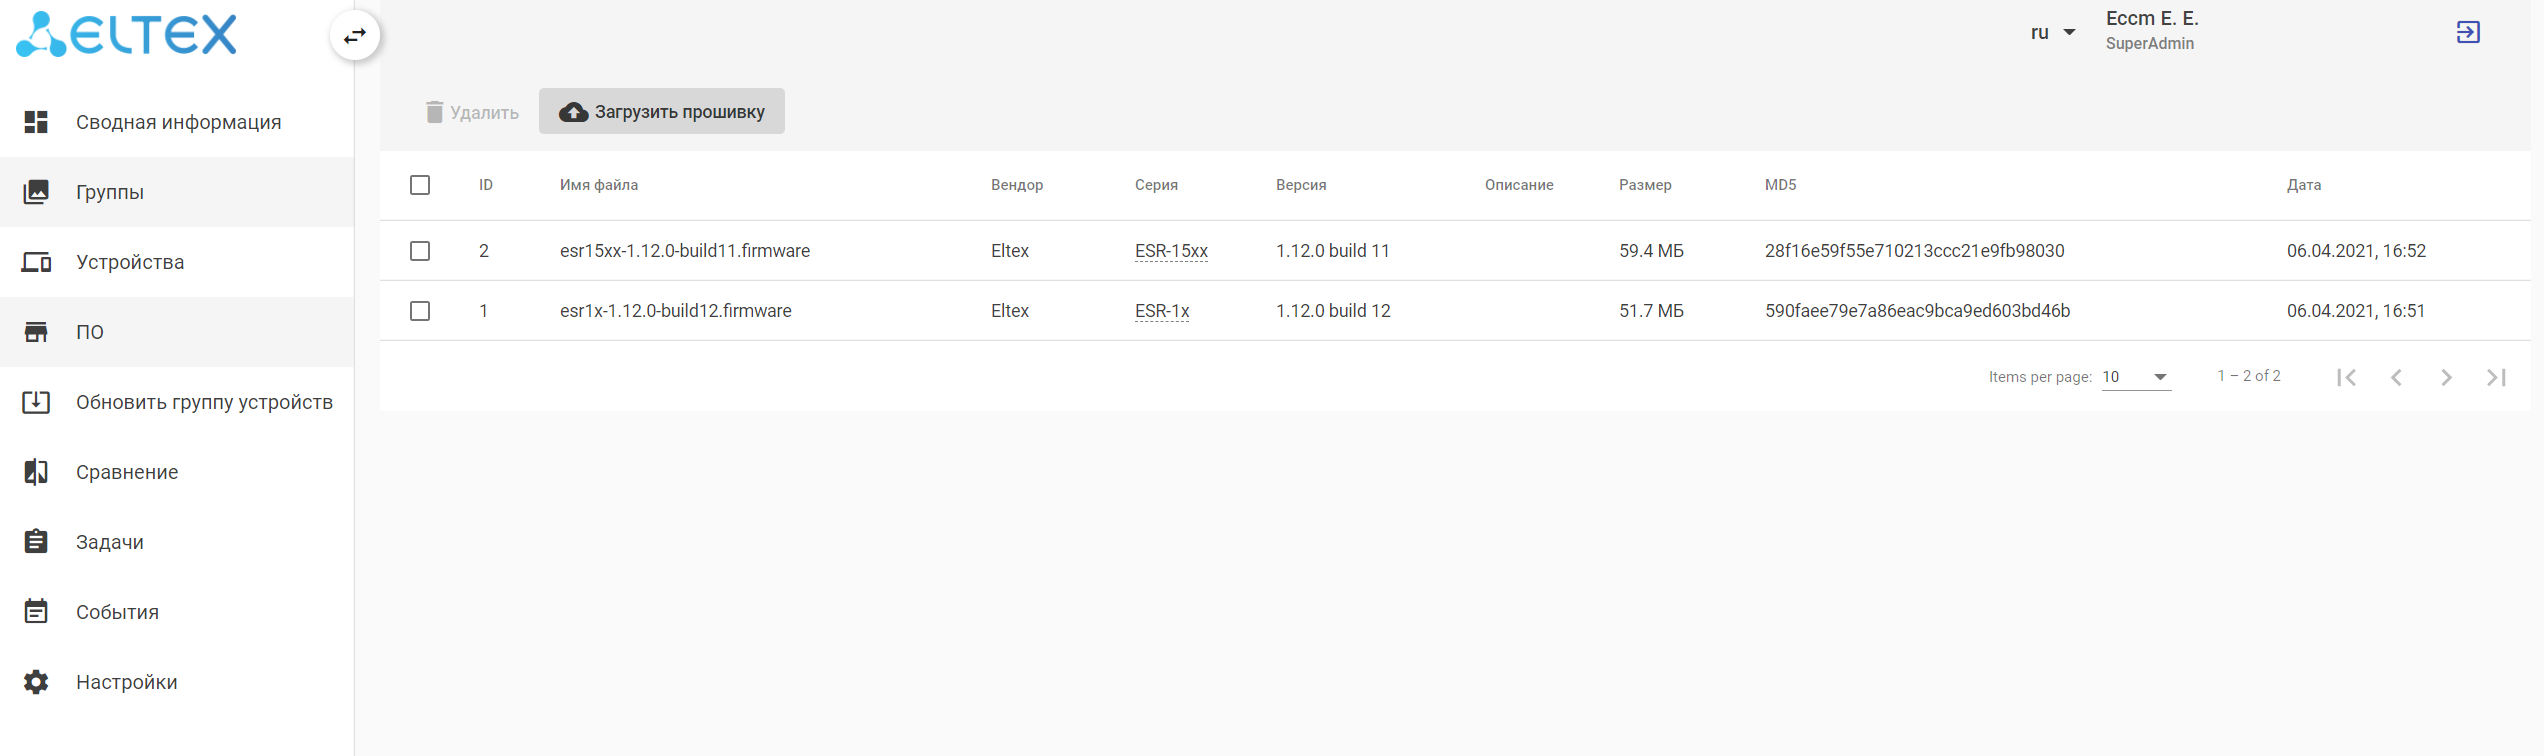Click the Comparison icon in sidebar
2544x756 pixels.
click(36, 472)
